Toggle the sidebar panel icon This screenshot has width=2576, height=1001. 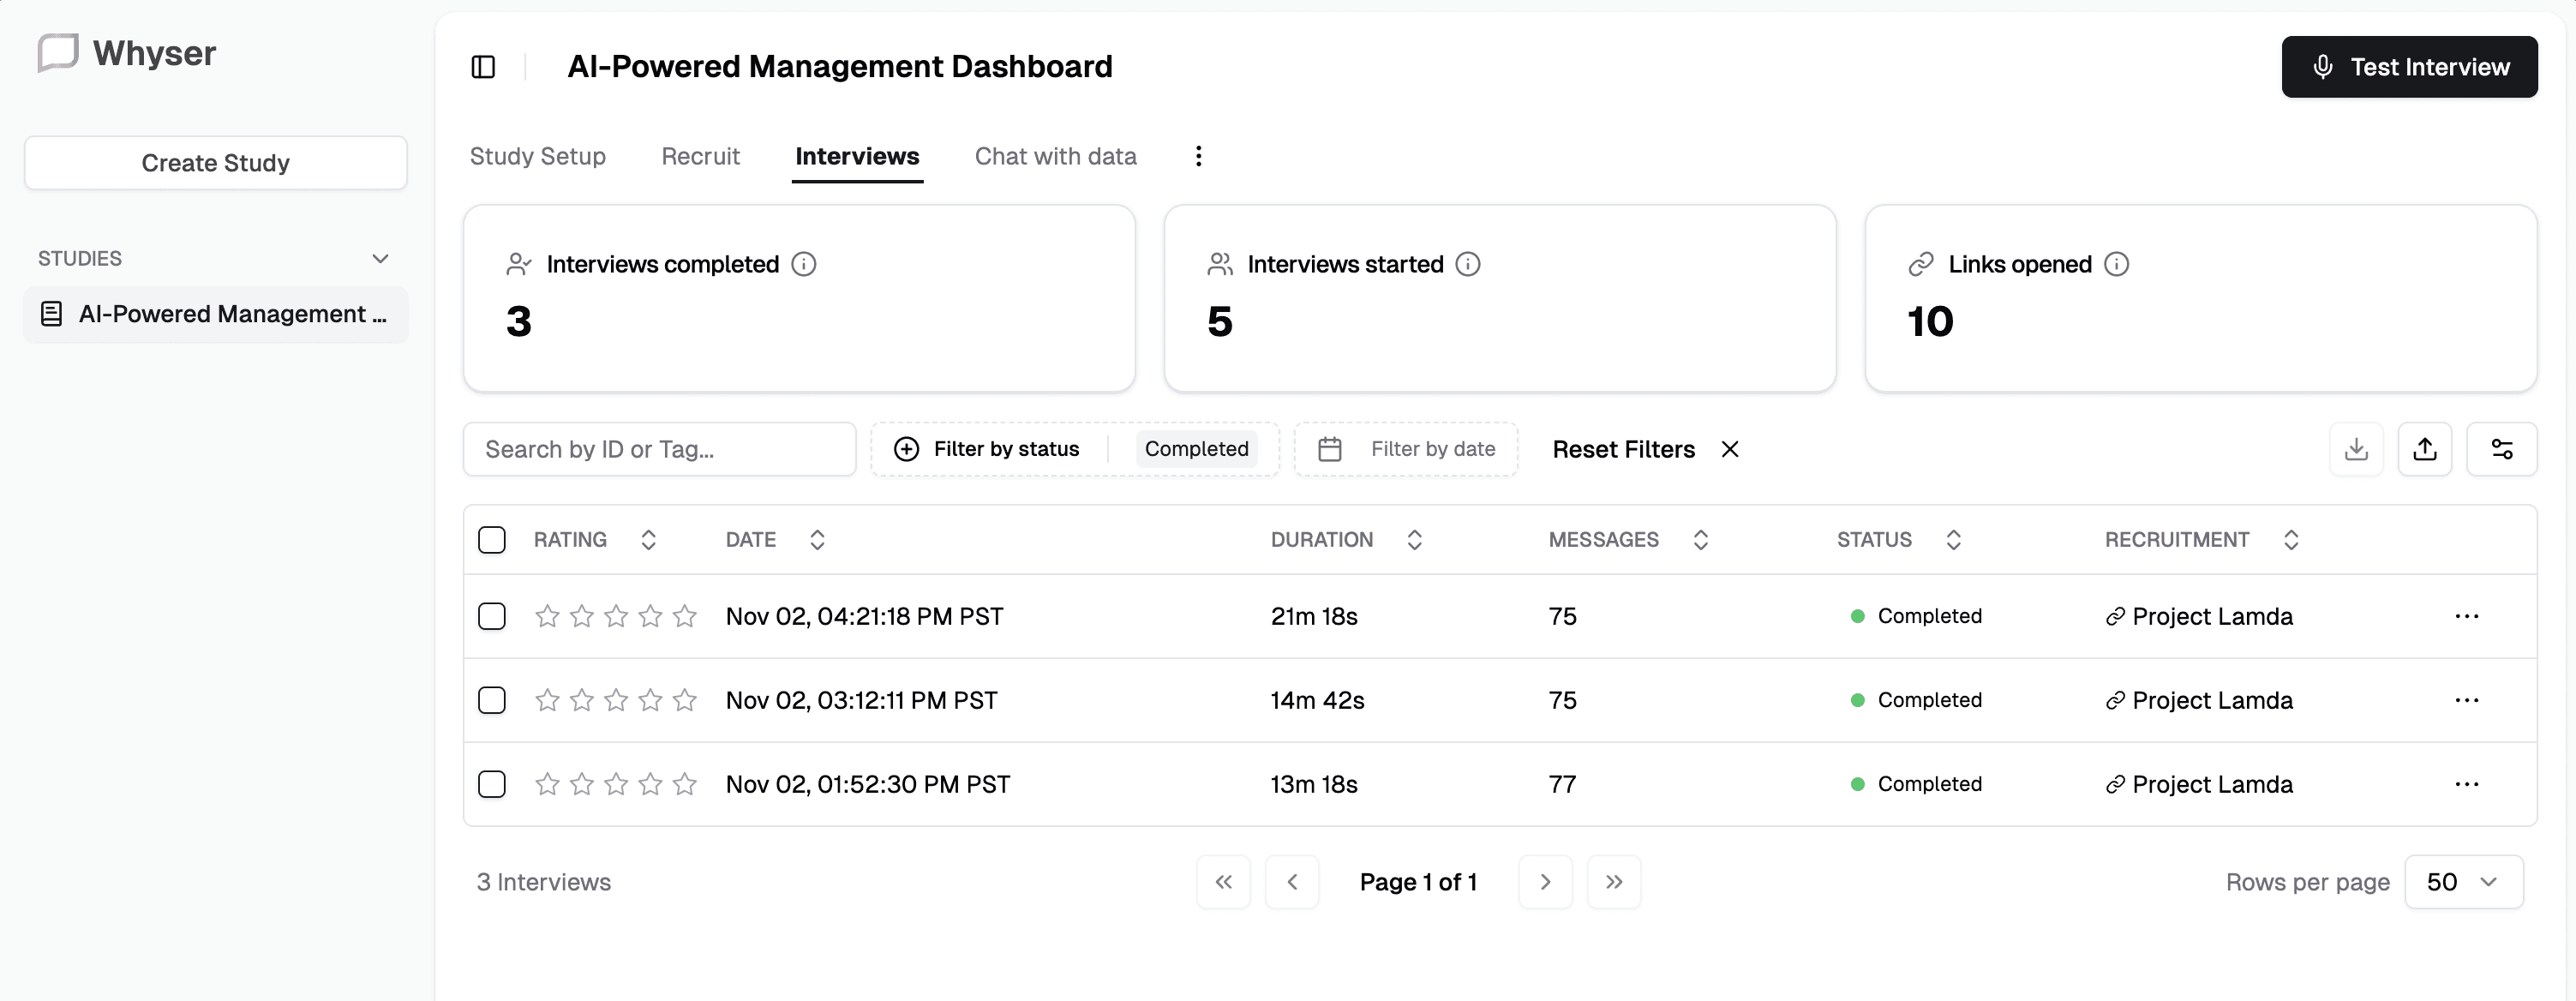point(483,67)
